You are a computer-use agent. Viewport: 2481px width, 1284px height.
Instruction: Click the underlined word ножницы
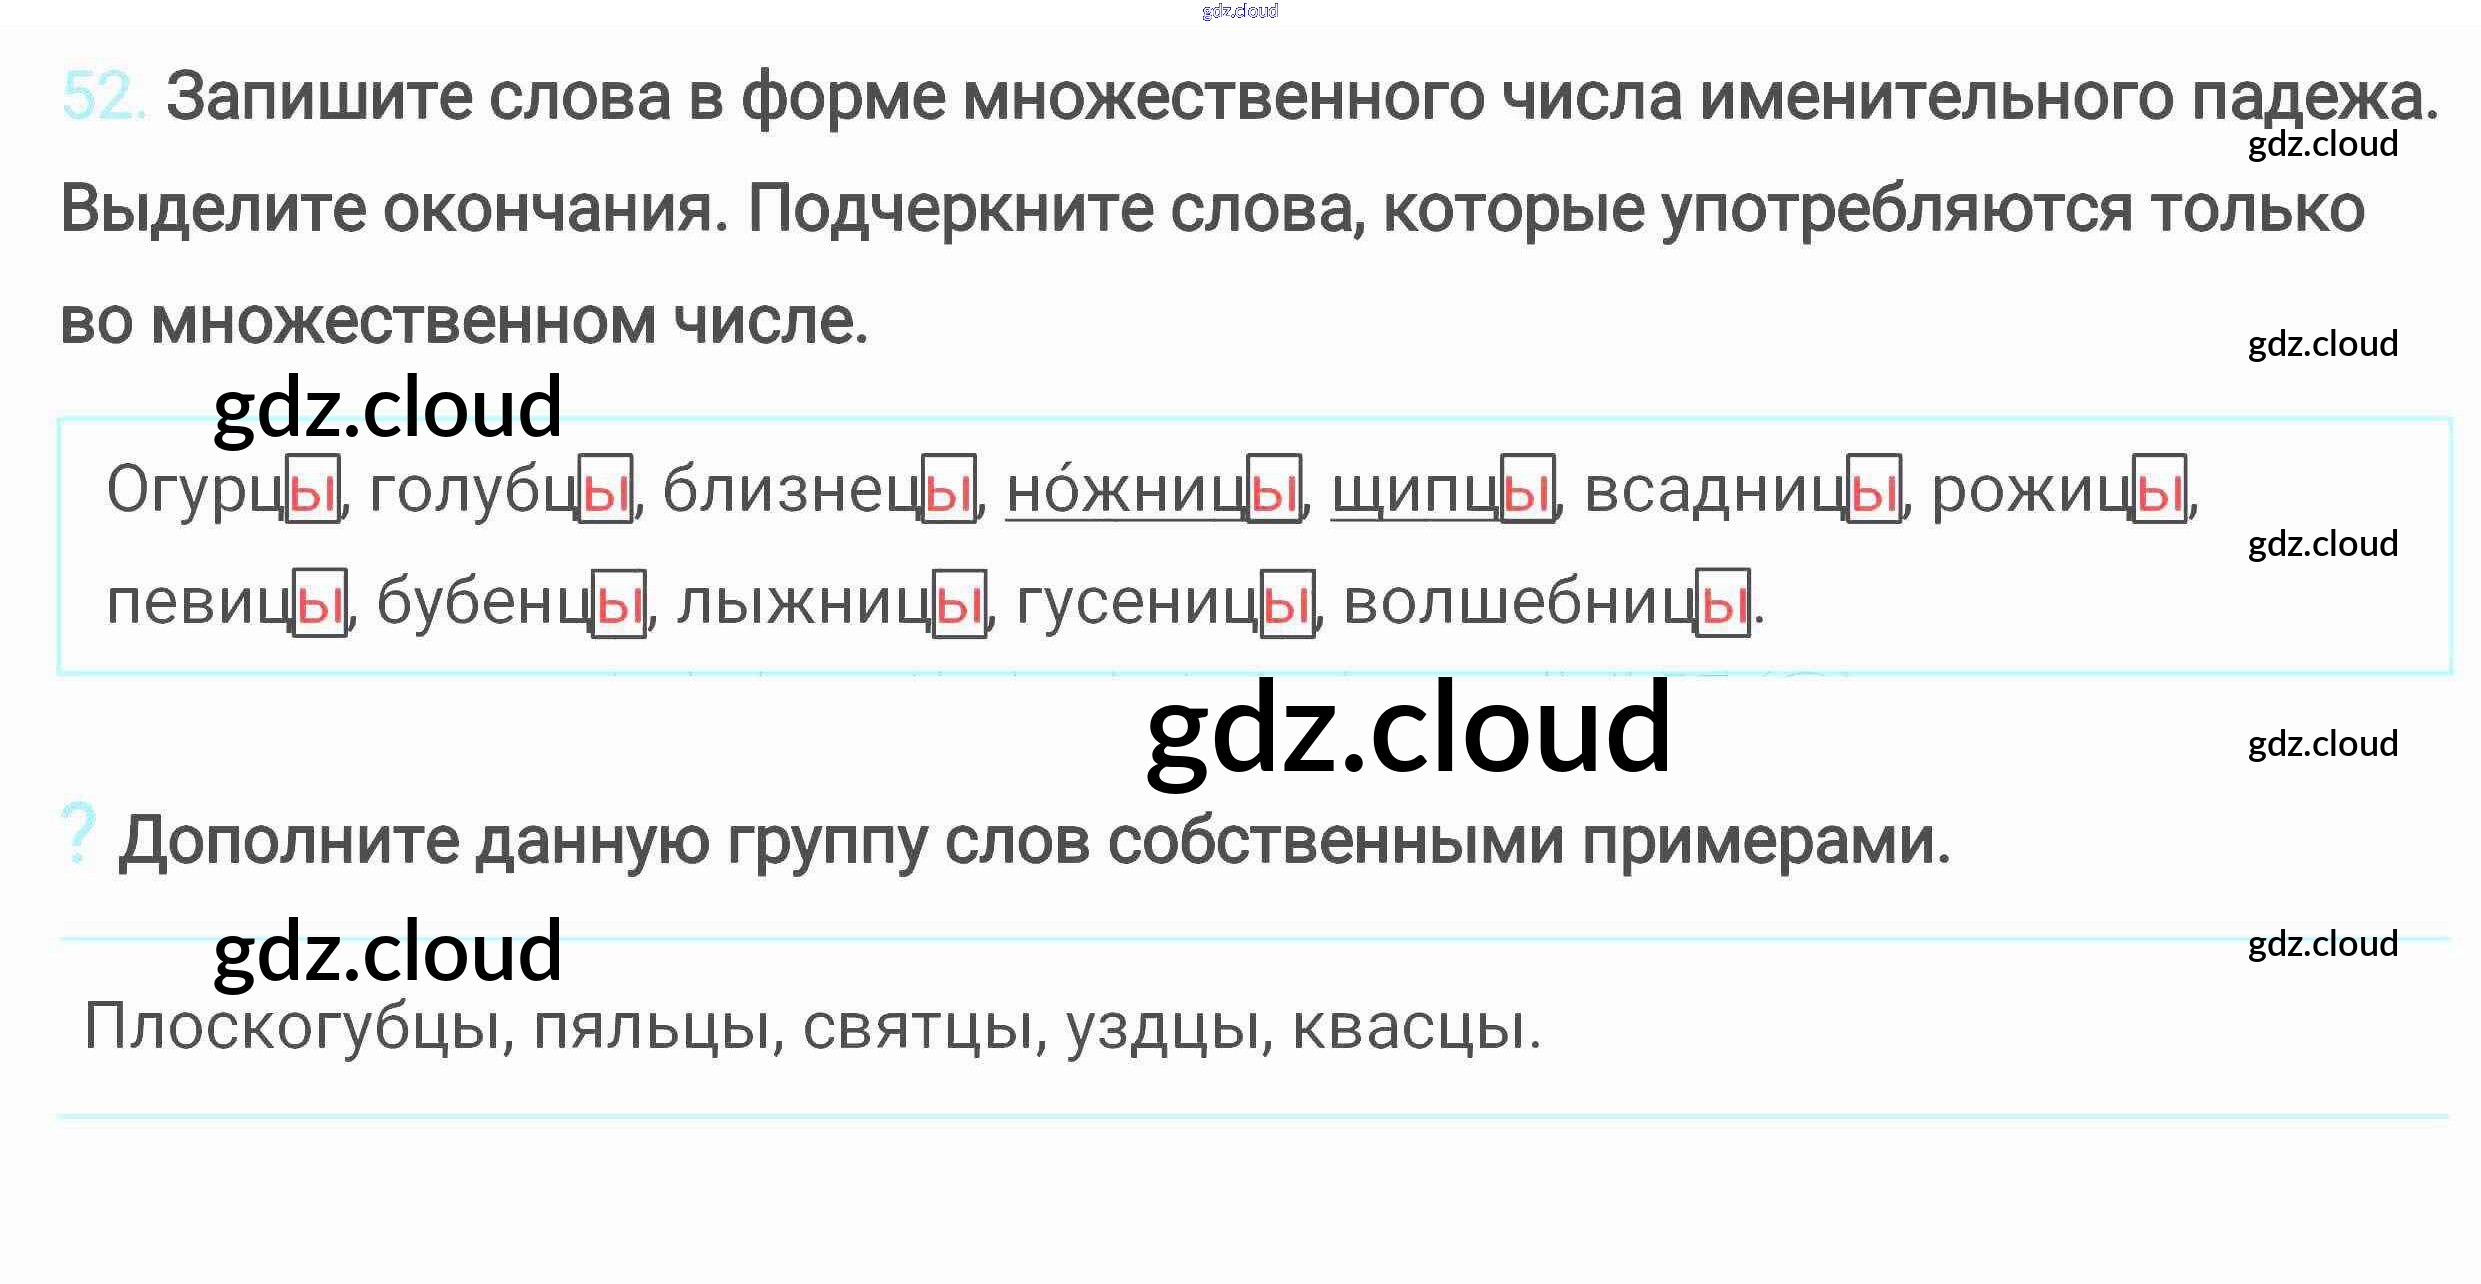1152,490
